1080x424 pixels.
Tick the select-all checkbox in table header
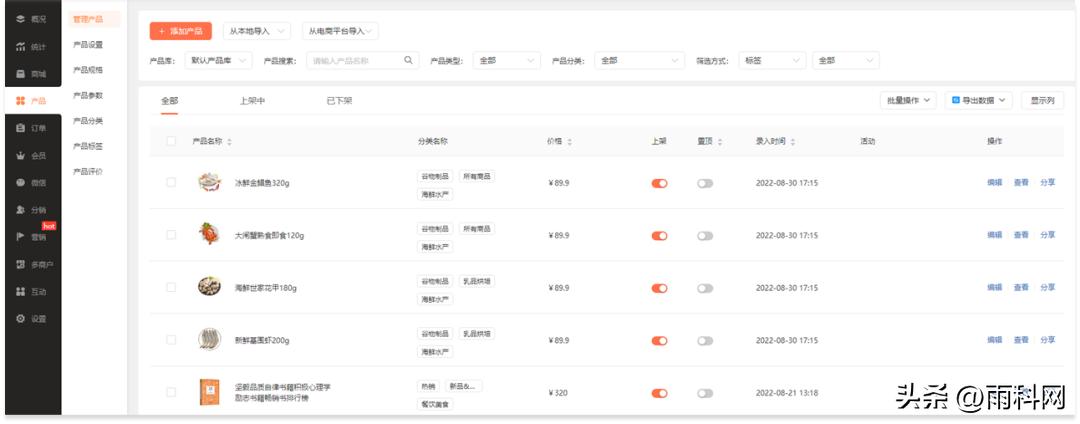tap(171, 141)
